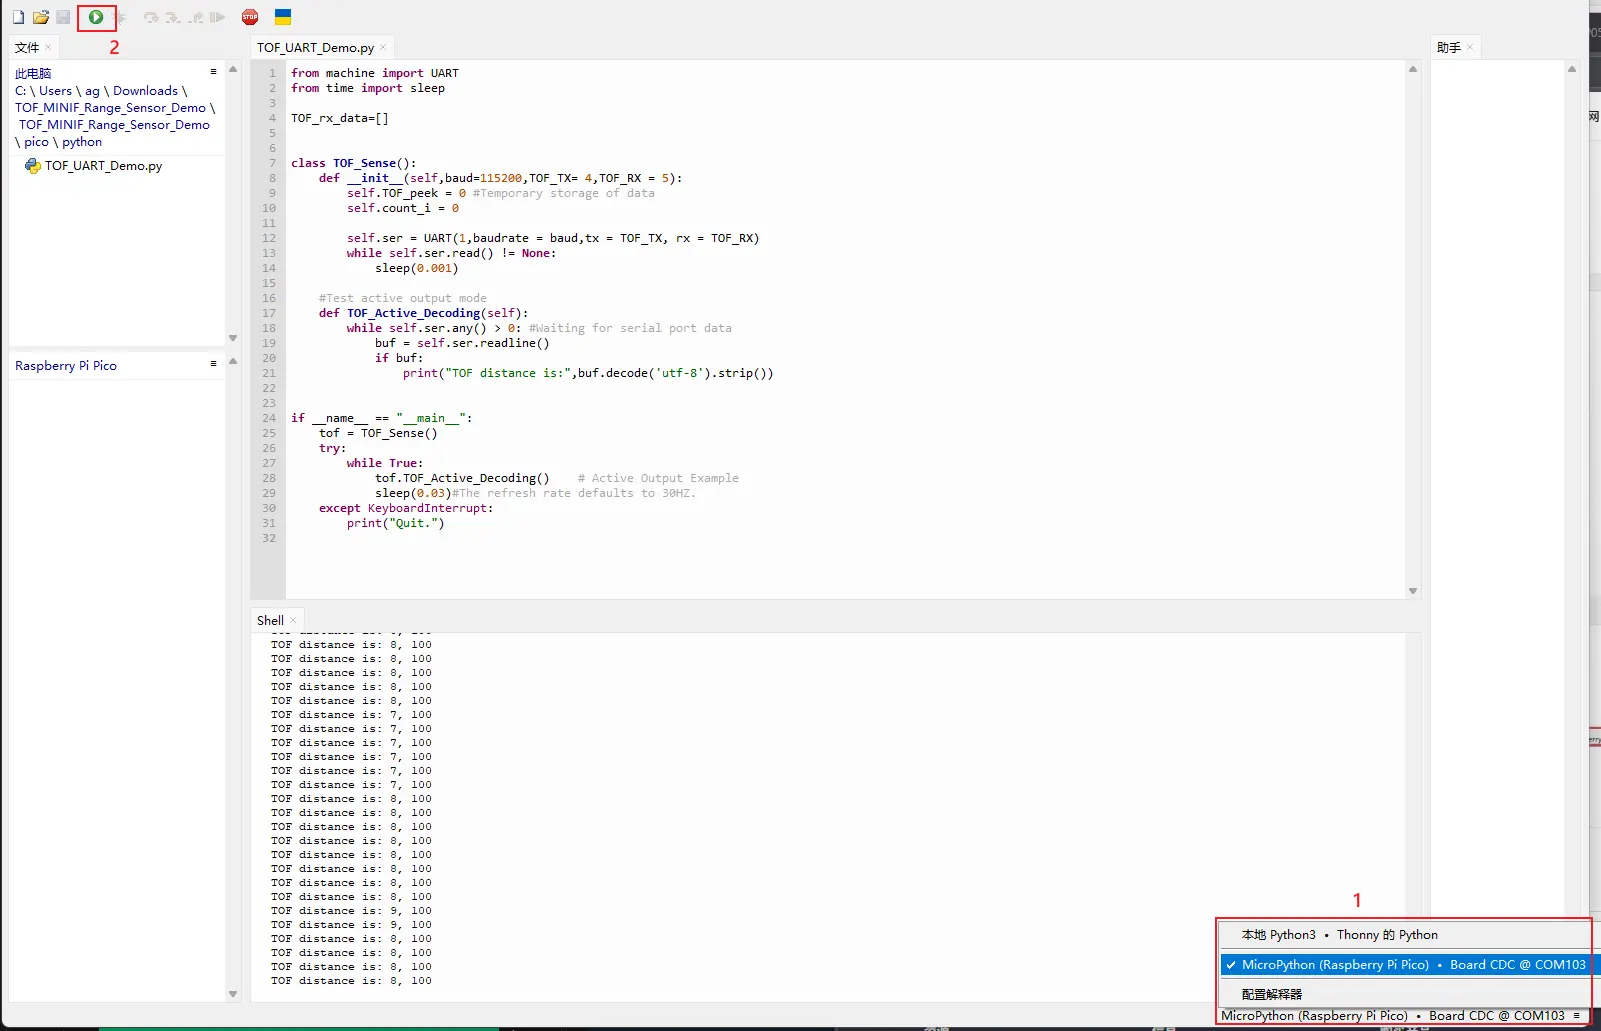Stop the program with the red STOP icon
The image size is (1601, 1031).
click(250, 17)
